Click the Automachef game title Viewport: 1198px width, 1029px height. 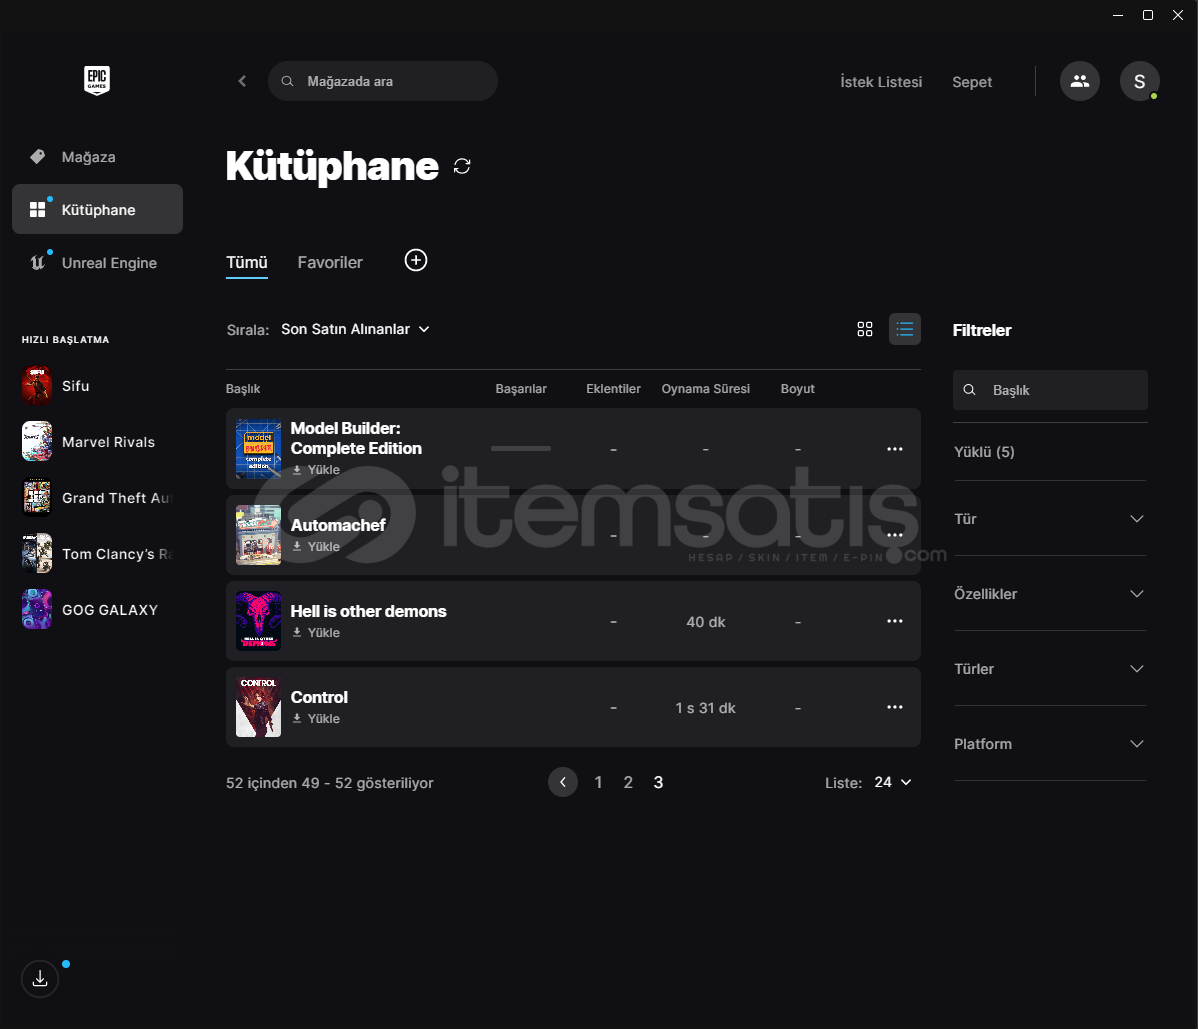(338, 526)
